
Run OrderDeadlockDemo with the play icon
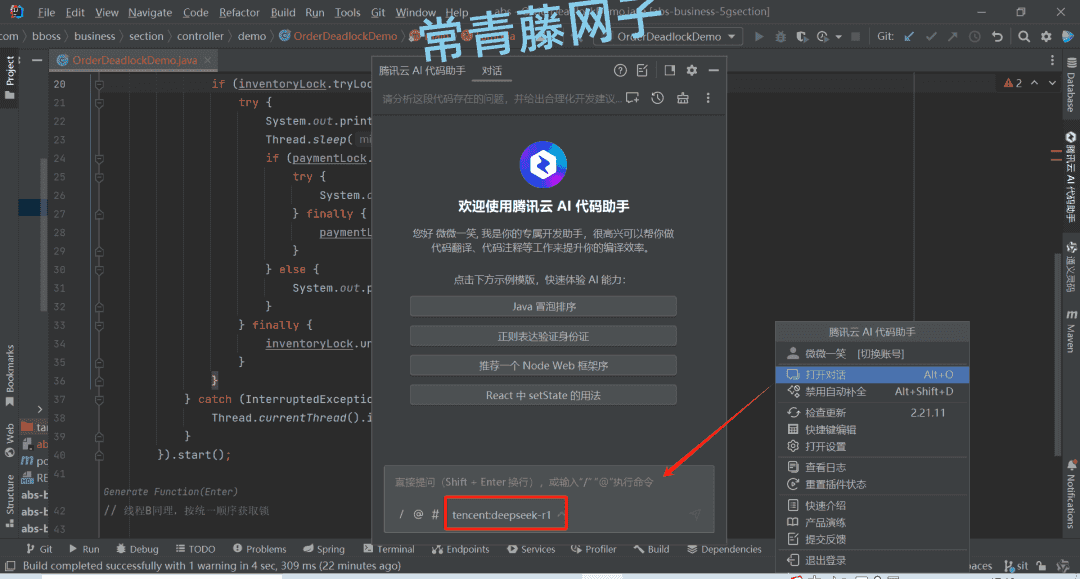point(759,36)
